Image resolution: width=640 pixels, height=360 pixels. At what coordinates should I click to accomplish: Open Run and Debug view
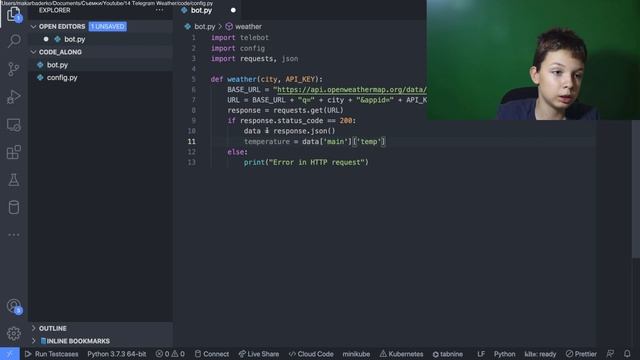13,97
